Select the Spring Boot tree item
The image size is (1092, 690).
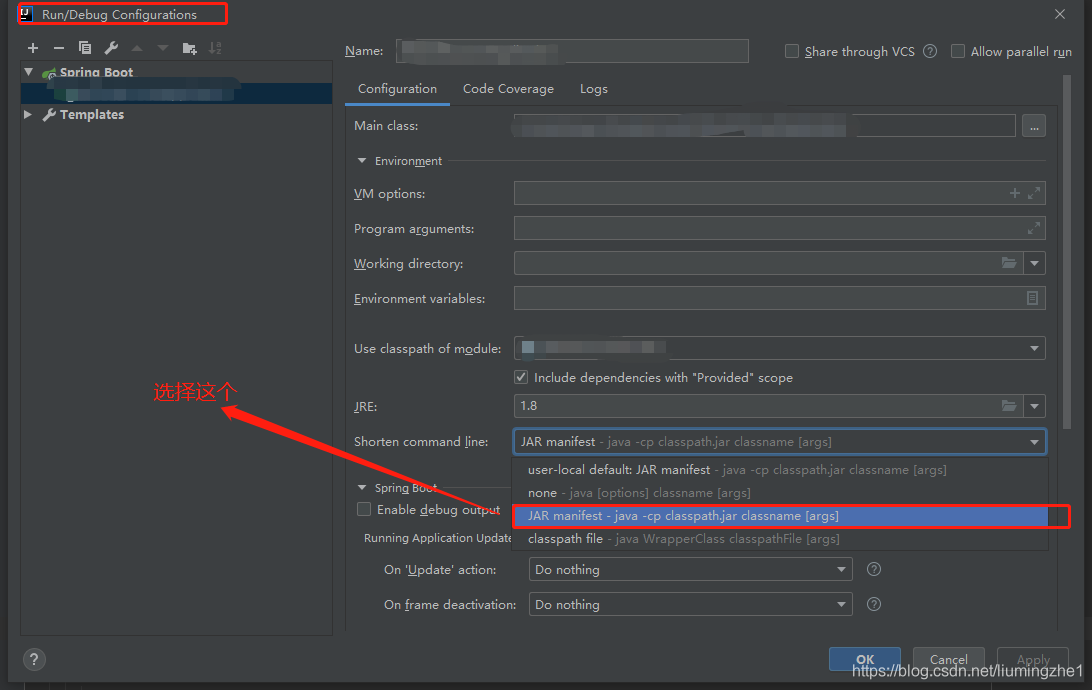(96, 72)
